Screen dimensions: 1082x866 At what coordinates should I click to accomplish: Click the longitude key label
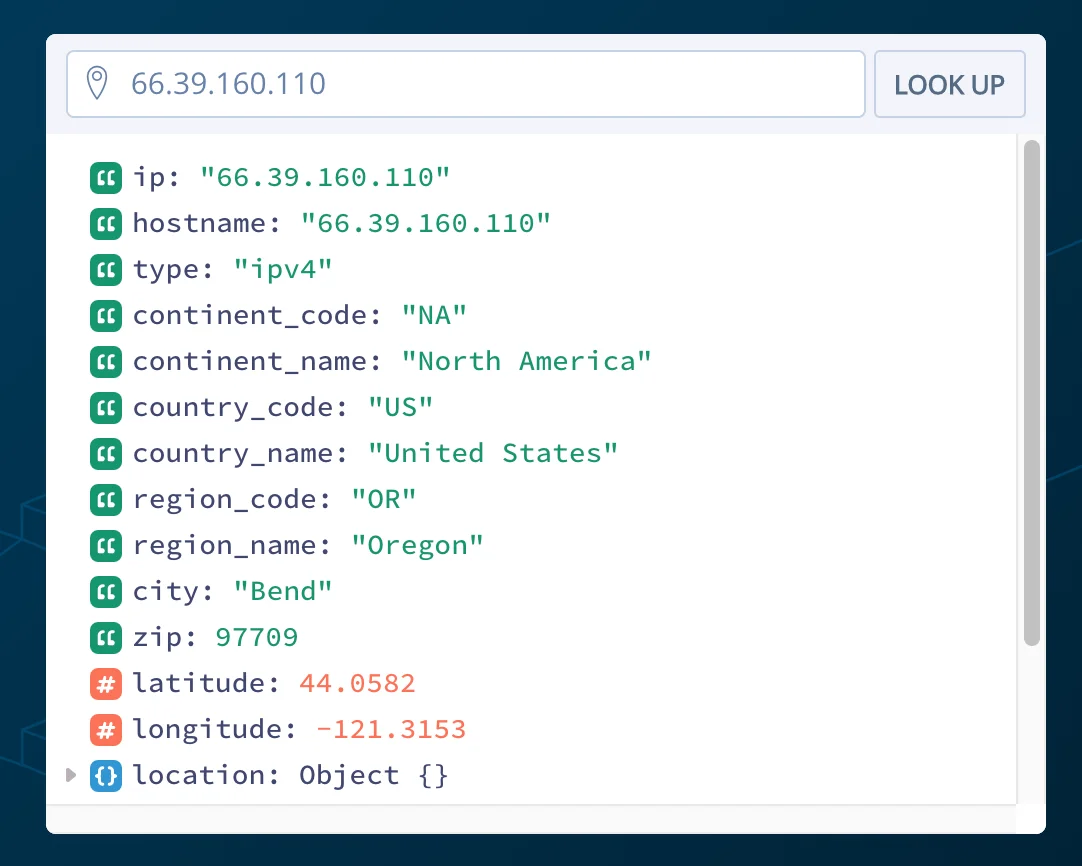[x=214, y=729]
